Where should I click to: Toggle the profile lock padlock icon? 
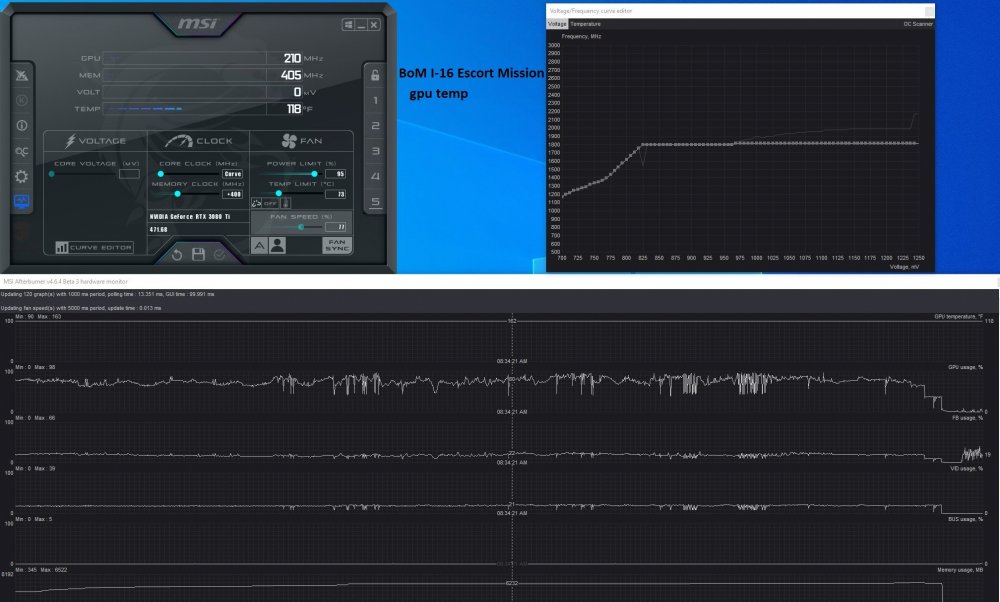(375, 75)
